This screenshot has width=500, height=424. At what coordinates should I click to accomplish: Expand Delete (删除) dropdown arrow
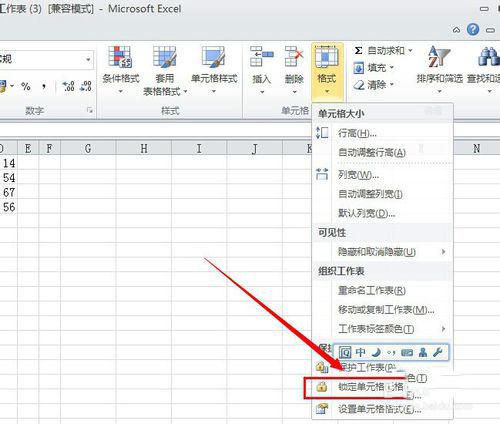294,92
